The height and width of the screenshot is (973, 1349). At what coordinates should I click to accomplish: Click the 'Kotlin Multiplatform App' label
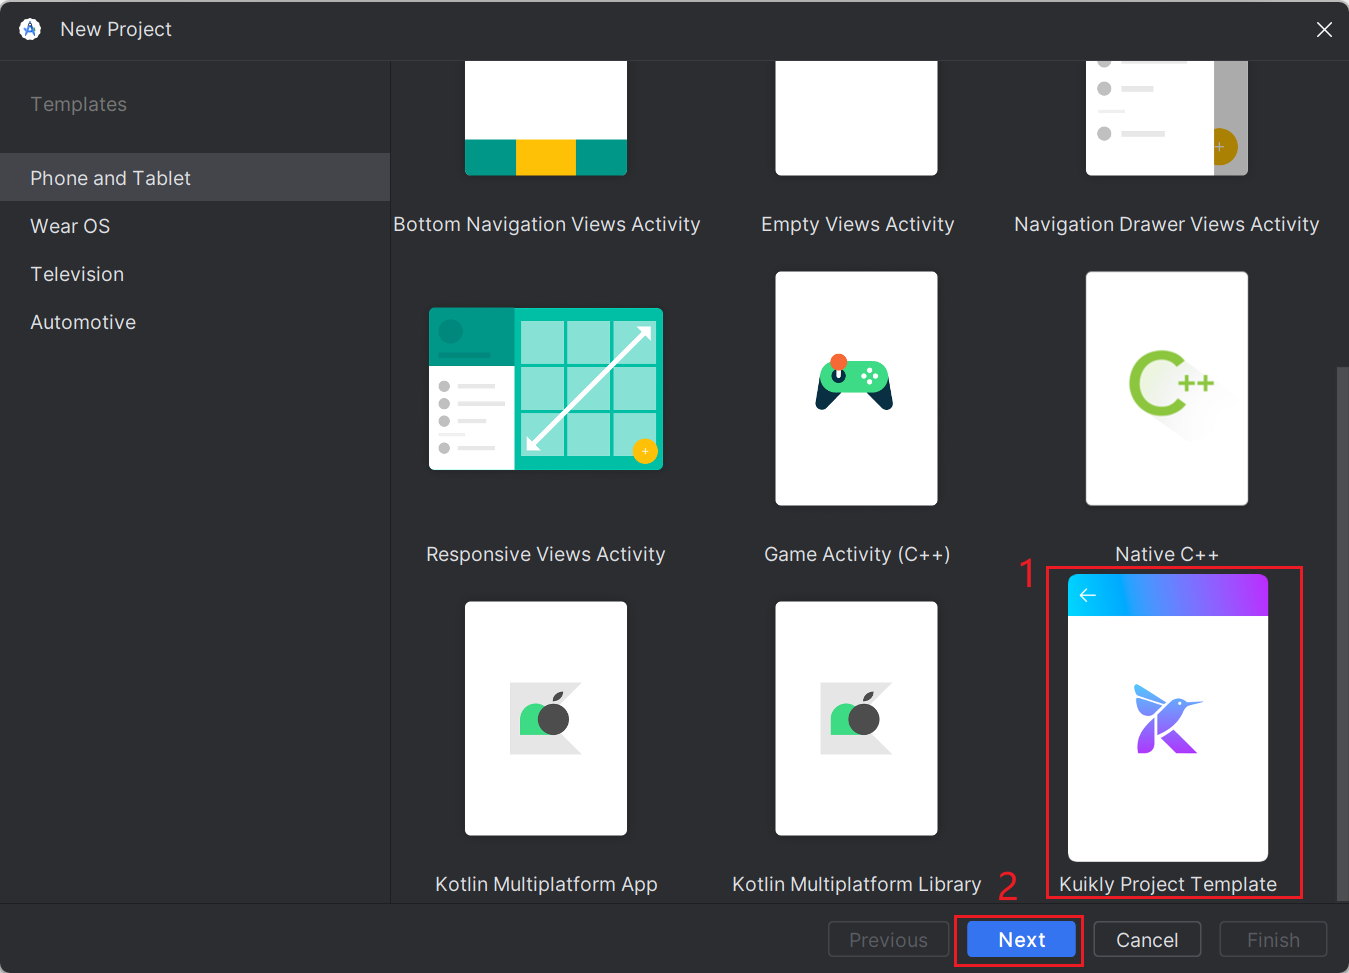tap(546, 884)
